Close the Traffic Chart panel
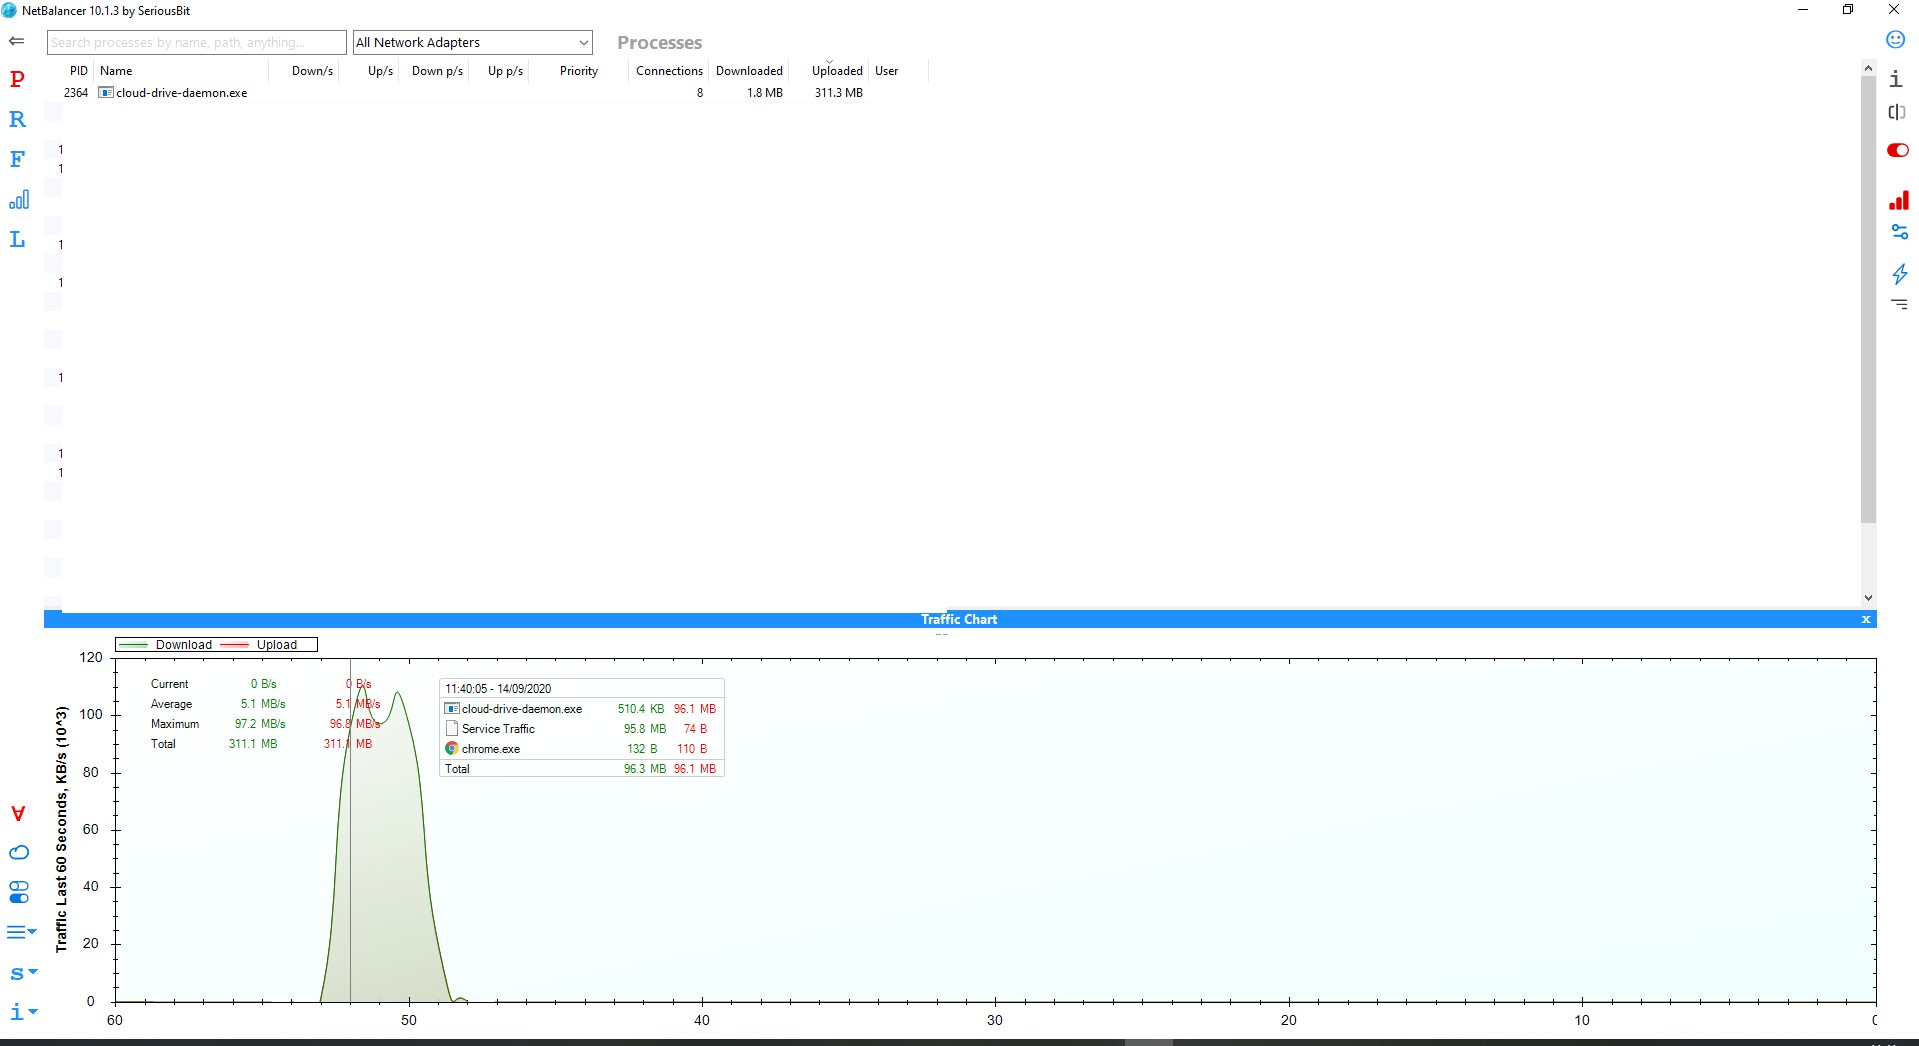Viewport: 1919px width, 1046px height. tap(1865, 620)
